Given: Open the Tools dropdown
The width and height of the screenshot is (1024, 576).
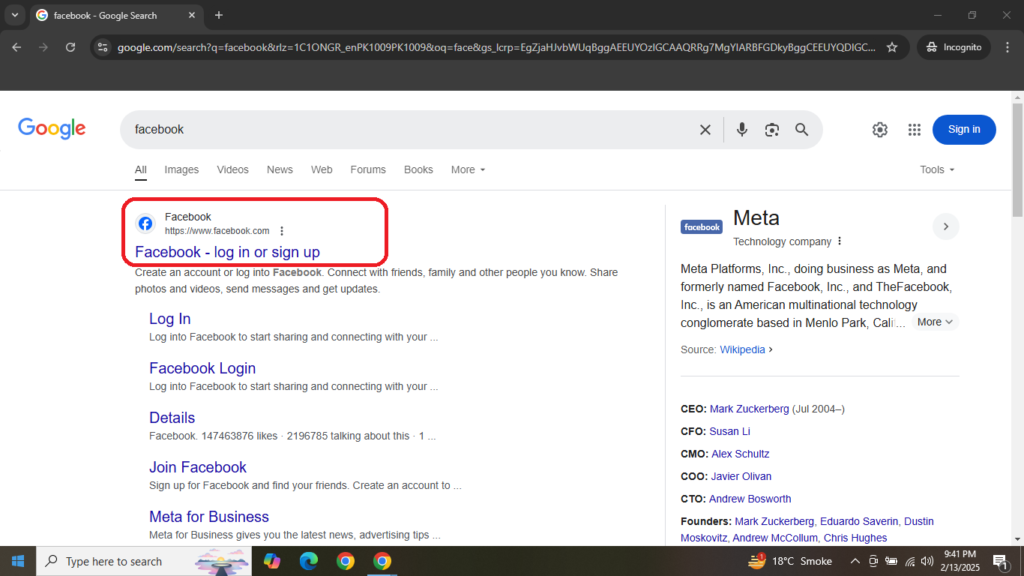Looking at the screenshot, I should 936,169.
